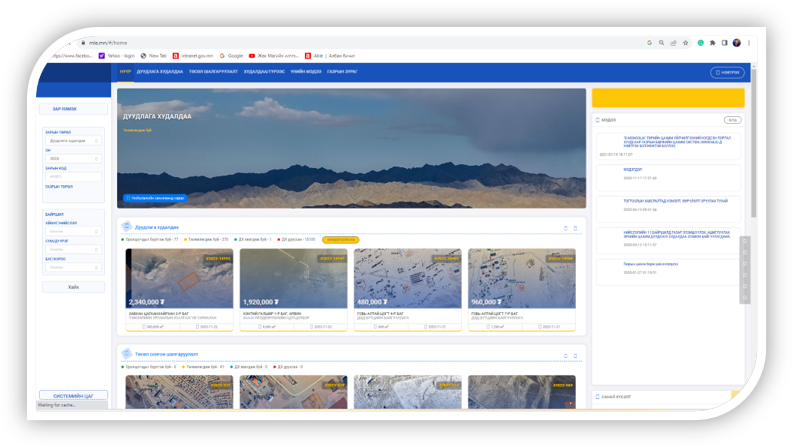
Task: Click the yellow banner above МЭДЭЭ panel
Action: (x=668, y=98)
